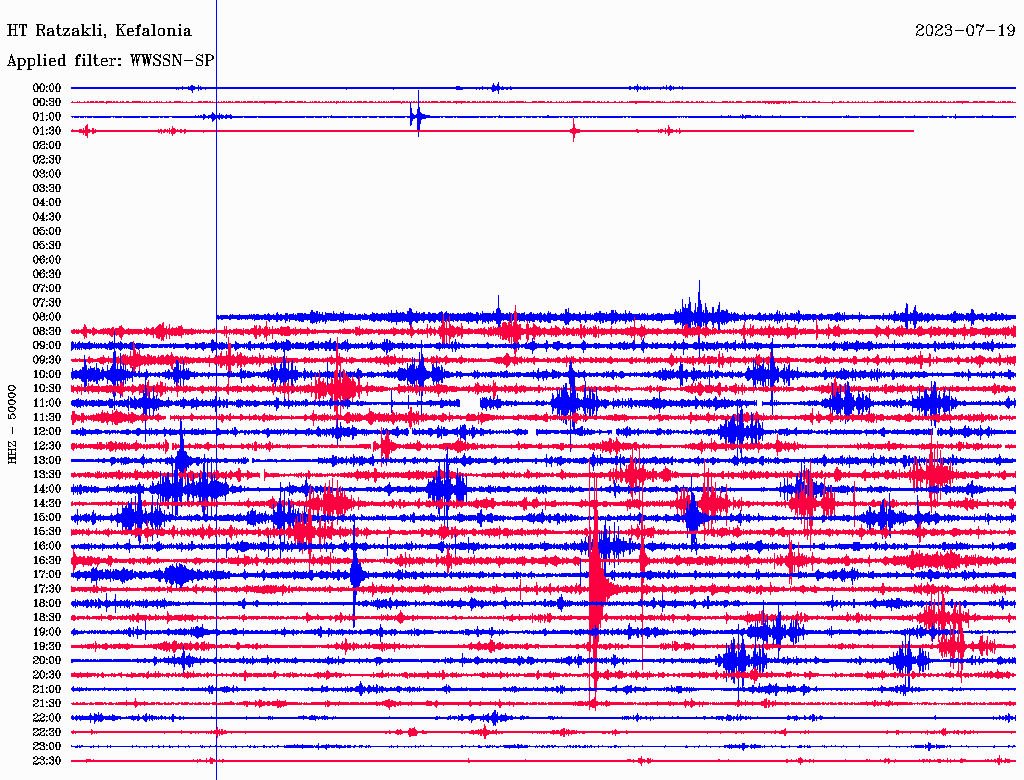This screenshot has height=780, width=1024.
Task: Click the blue vertical time cursor line
Action: tap(216, 392)
